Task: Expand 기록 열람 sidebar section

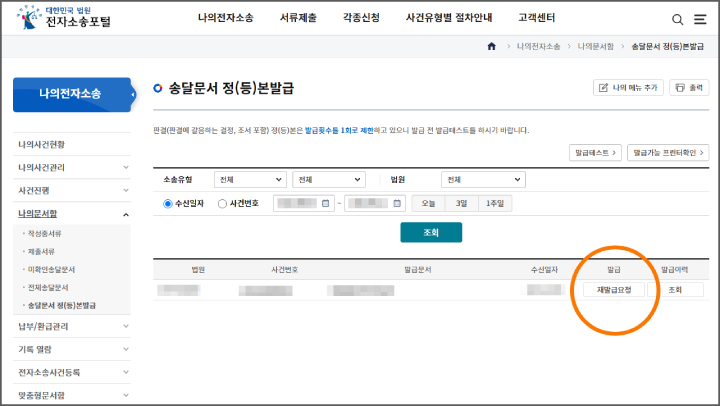Action: pos(72,350)
